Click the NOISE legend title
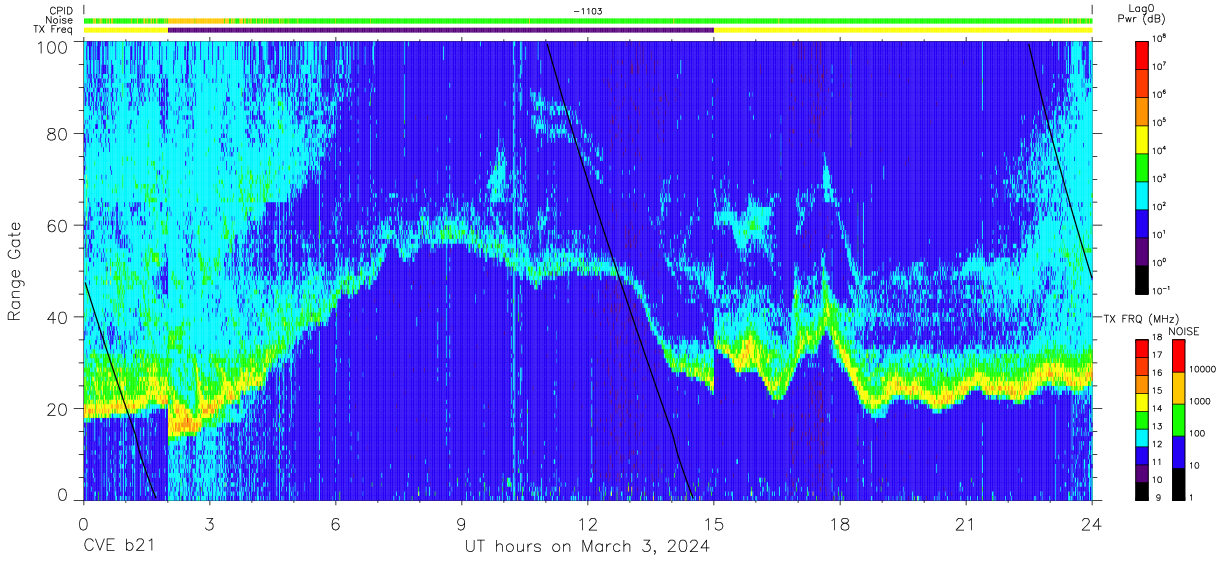 tap(1185, 330)
